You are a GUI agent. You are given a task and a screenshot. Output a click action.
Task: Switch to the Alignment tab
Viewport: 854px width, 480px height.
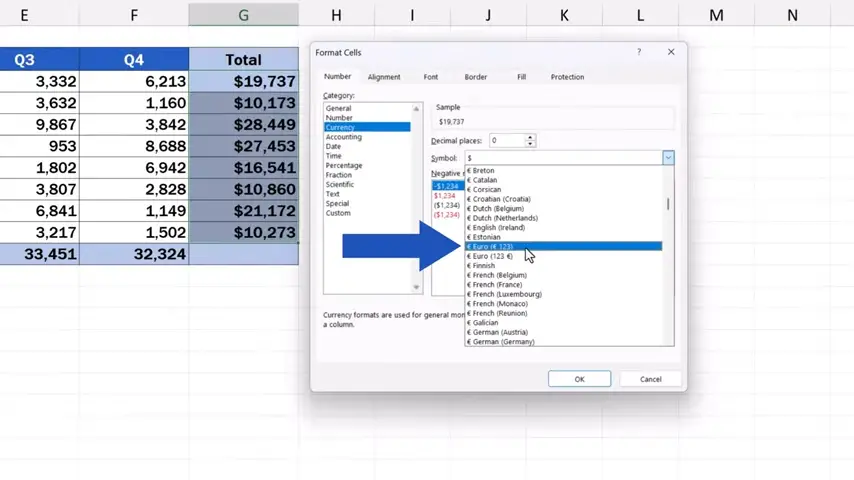384,77
